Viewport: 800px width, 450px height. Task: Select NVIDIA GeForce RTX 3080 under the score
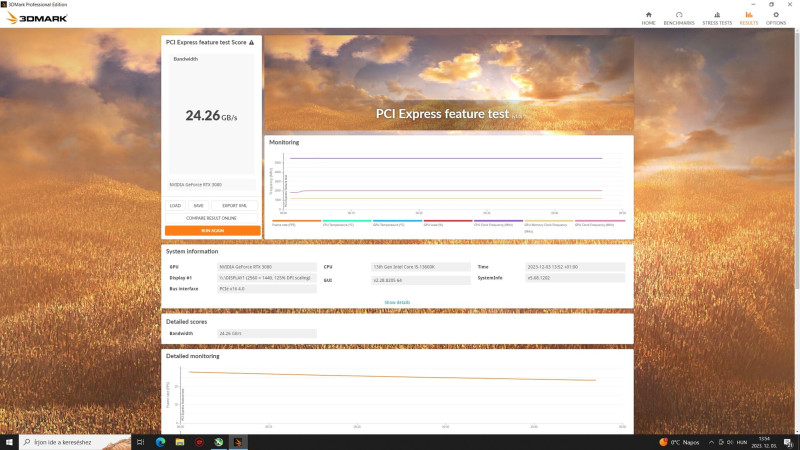(211, 185)
